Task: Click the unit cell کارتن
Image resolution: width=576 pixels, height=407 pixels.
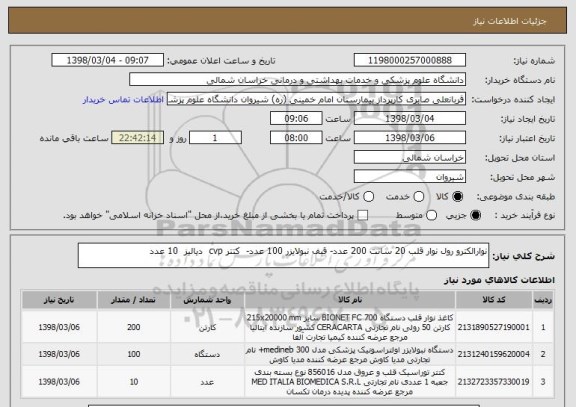Action: click(207, 327)
